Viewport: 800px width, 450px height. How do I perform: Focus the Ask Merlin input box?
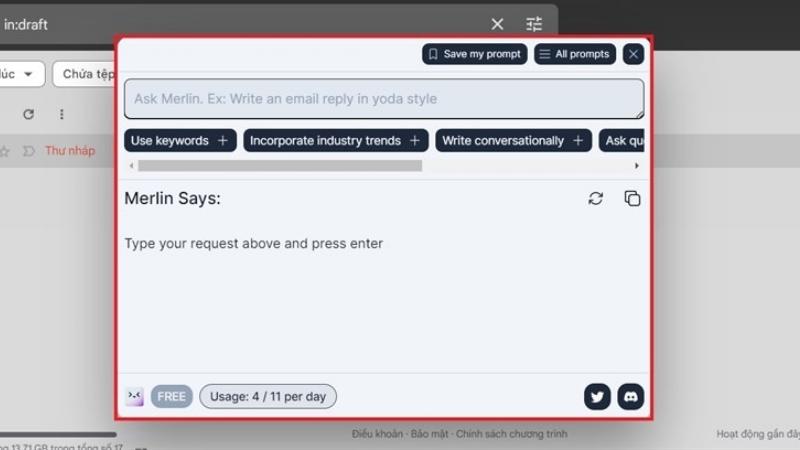(x=384, y=98)
